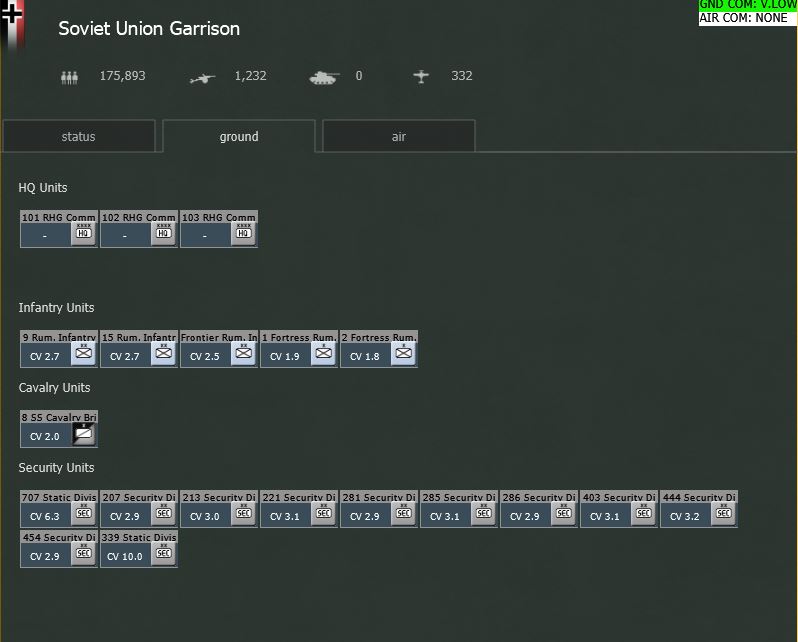Click the 101 RHG Comm HQ icon
The width and height of the screenshot is (798, 642).
(x=83, y=233)
